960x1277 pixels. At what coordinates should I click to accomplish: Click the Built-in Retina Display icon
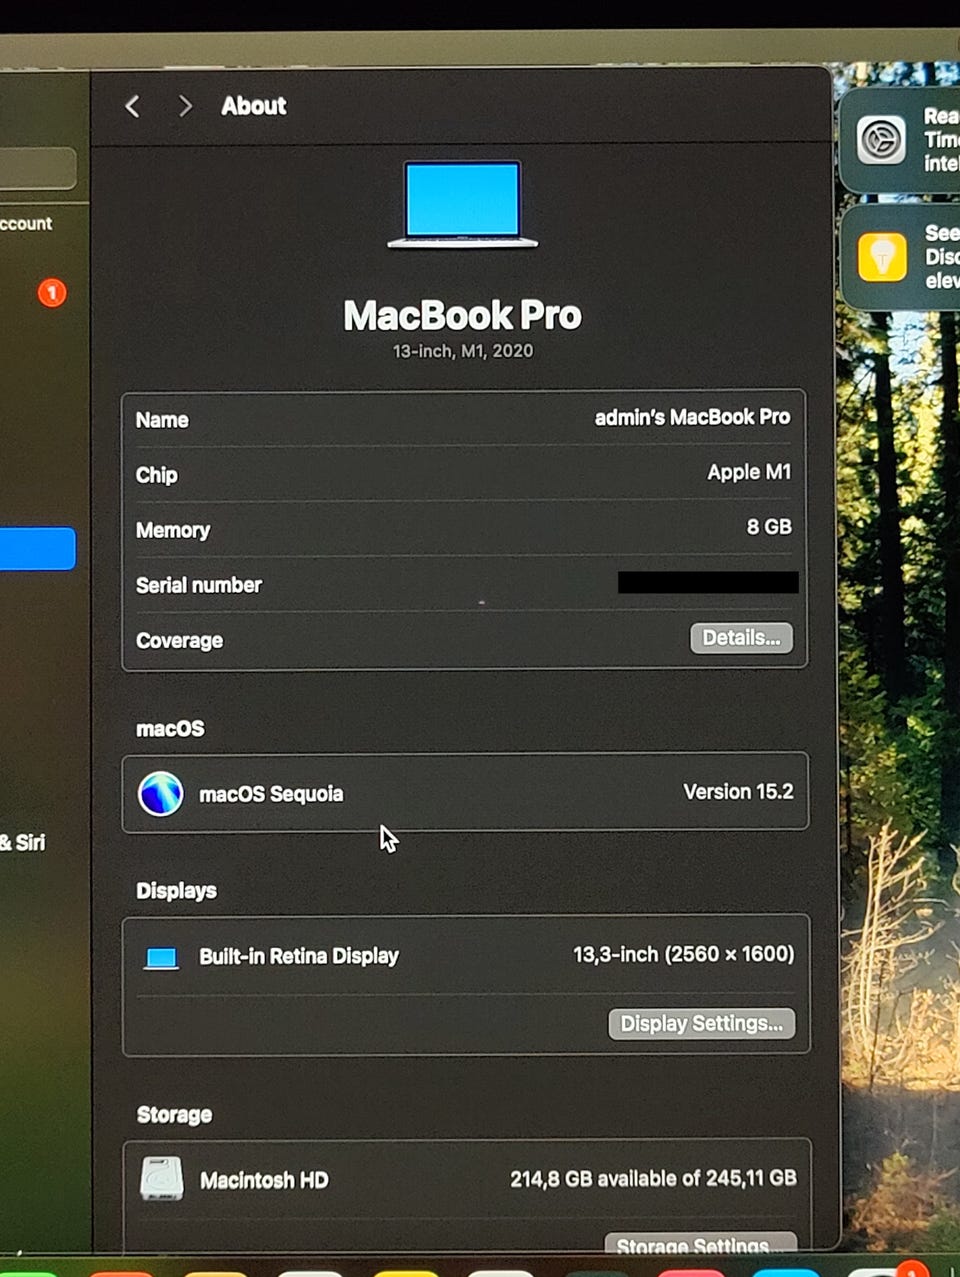161,958
